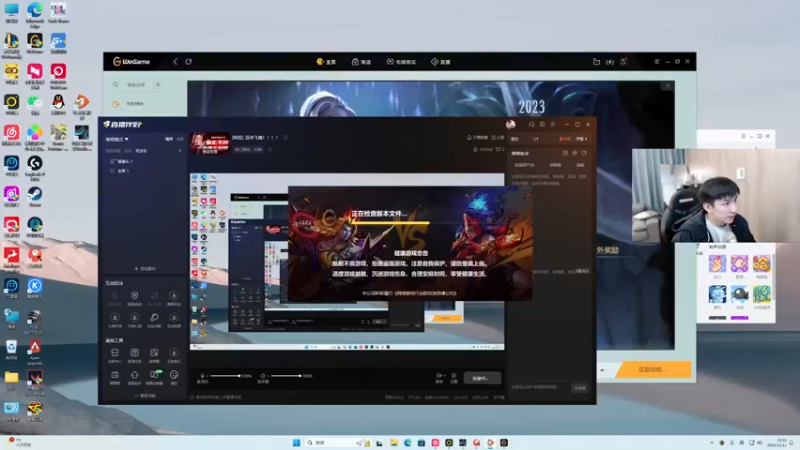This screenshot has height=450, width=800.
Task: Open customer service headset icon
Action: (531, 124)
